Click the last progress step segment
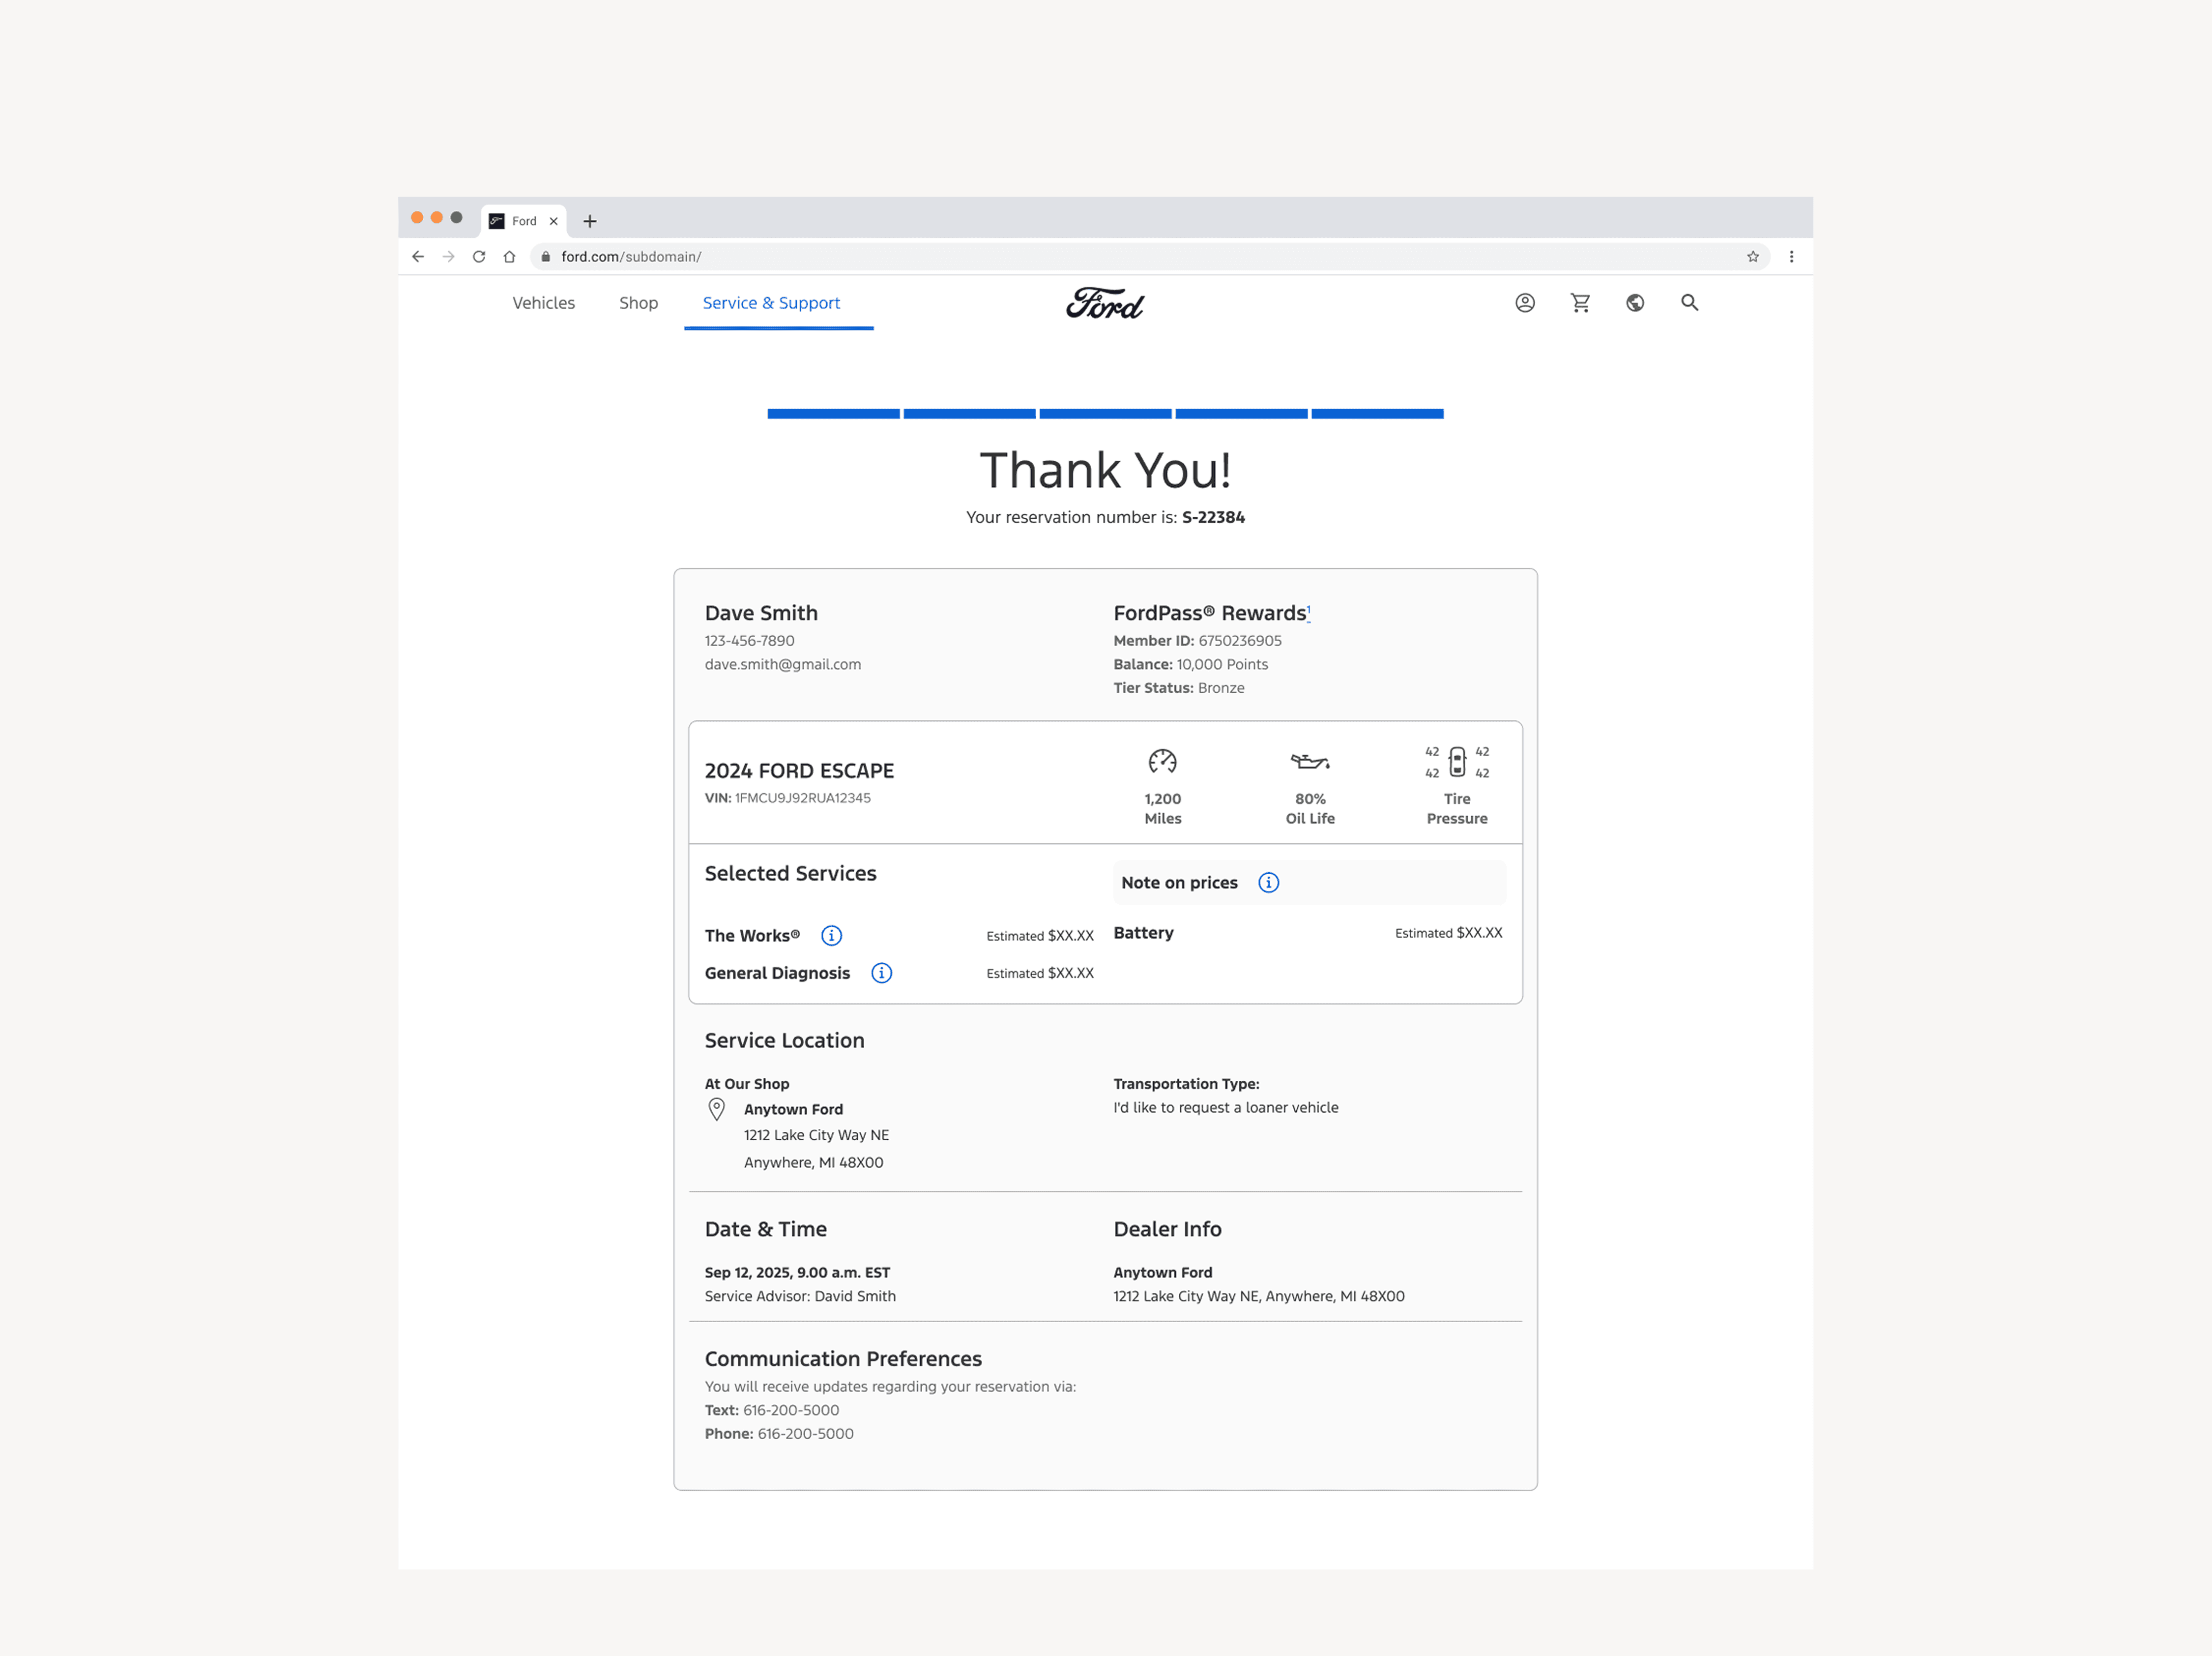 tap(1377, 414)
